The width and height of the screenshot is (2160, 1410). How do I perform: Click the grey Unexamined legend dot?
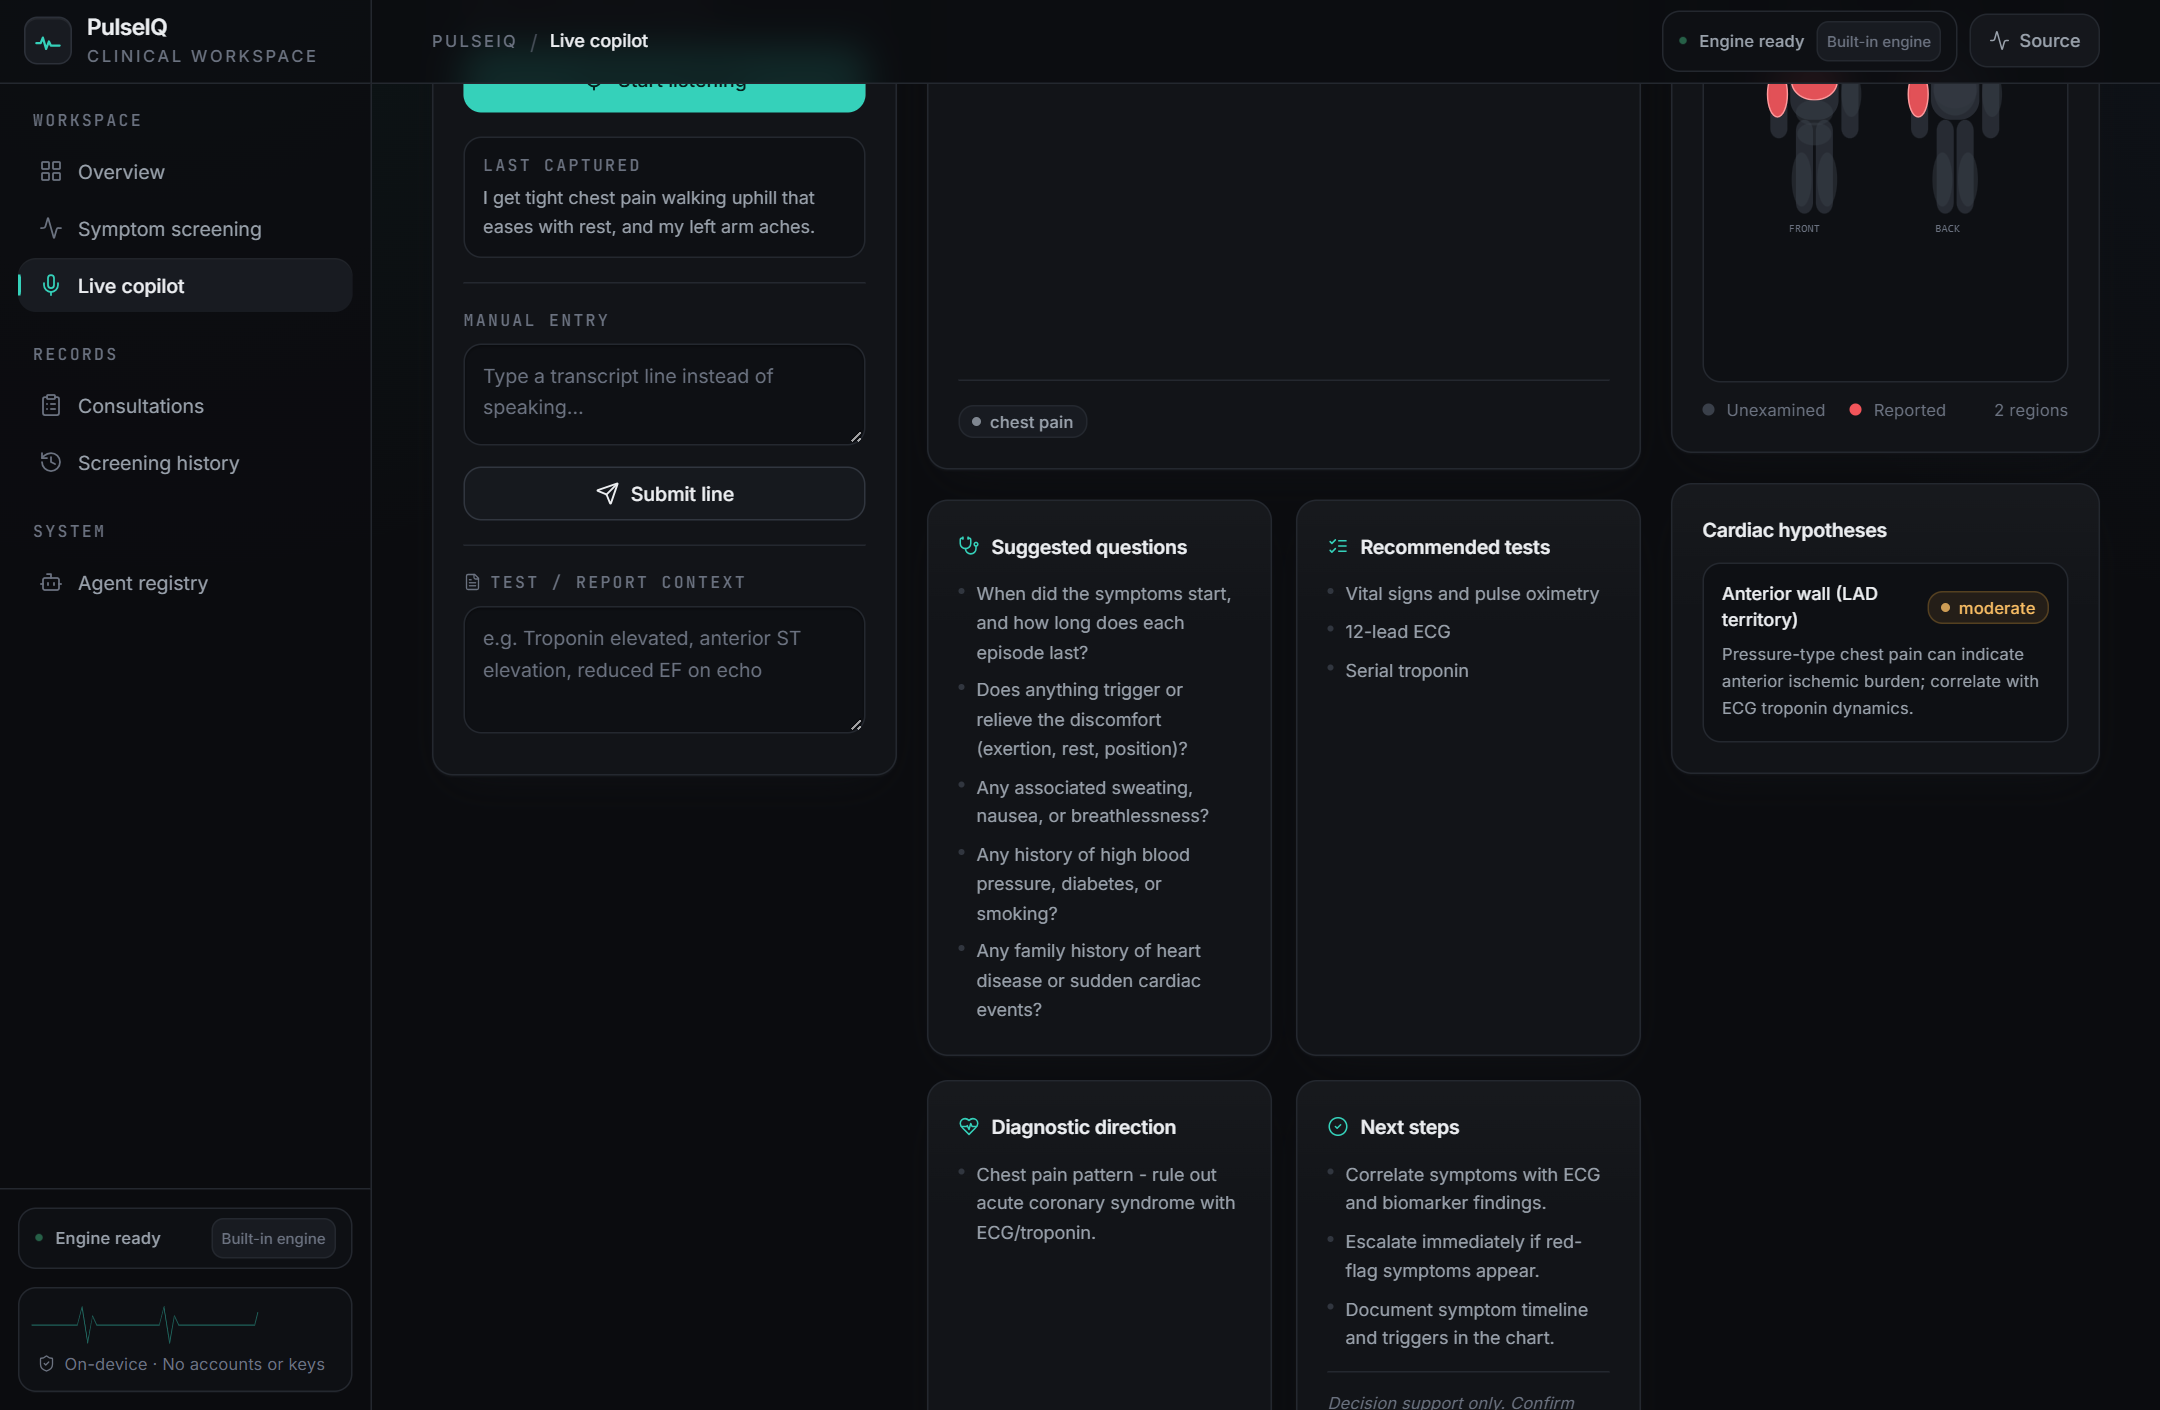pos(1708,409)
